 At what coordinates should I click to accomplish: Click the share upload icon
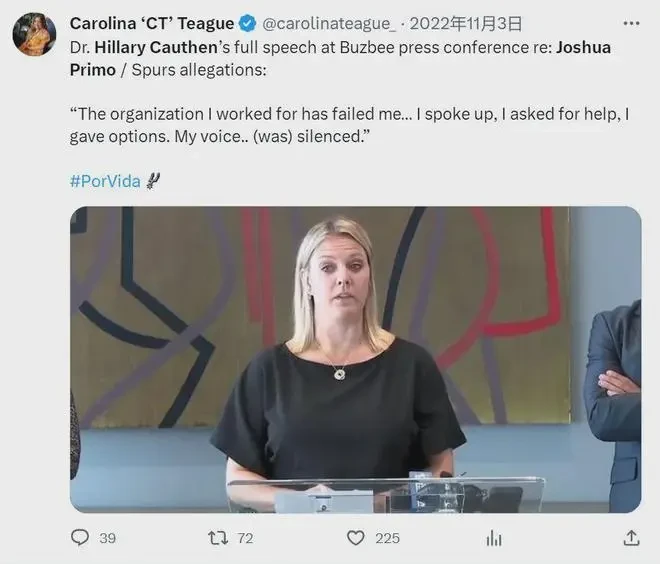(x=631, y=537)
